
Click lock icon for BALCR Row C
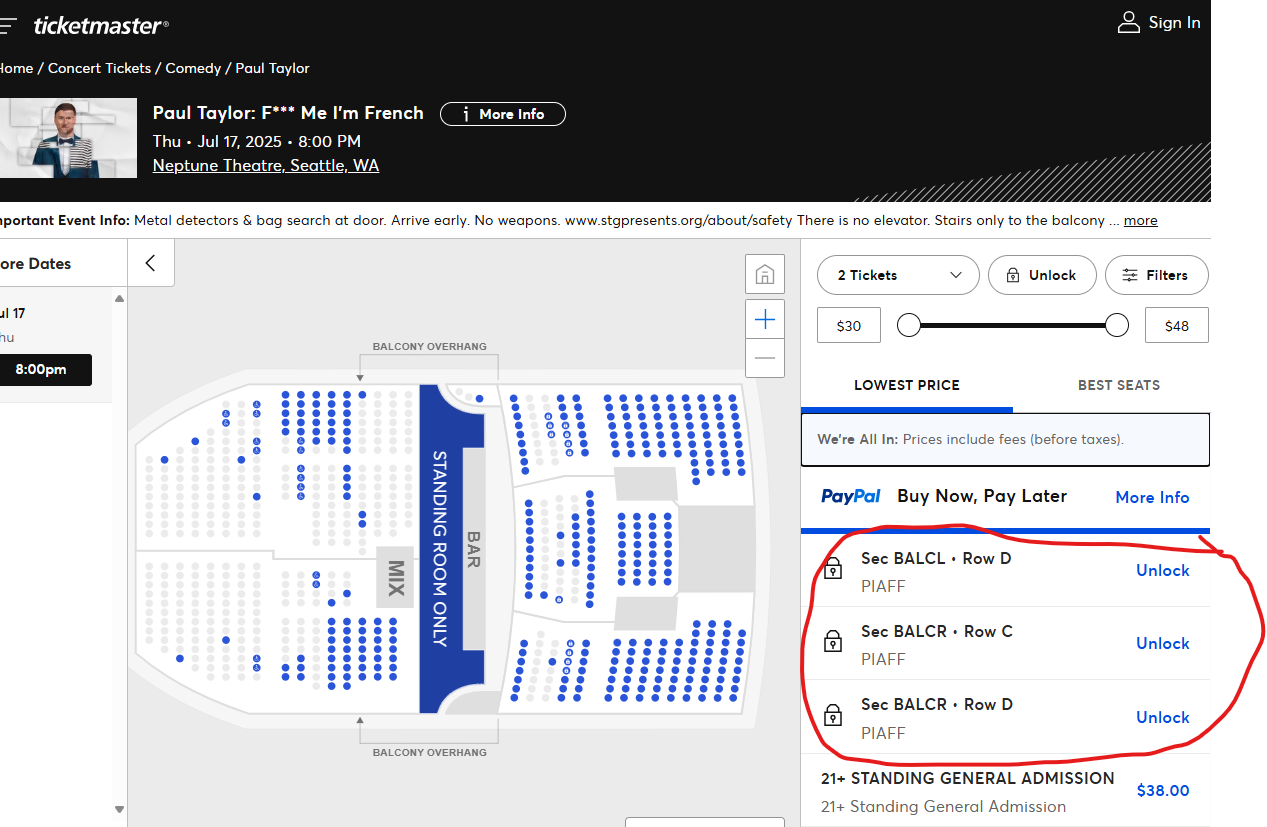833,642
